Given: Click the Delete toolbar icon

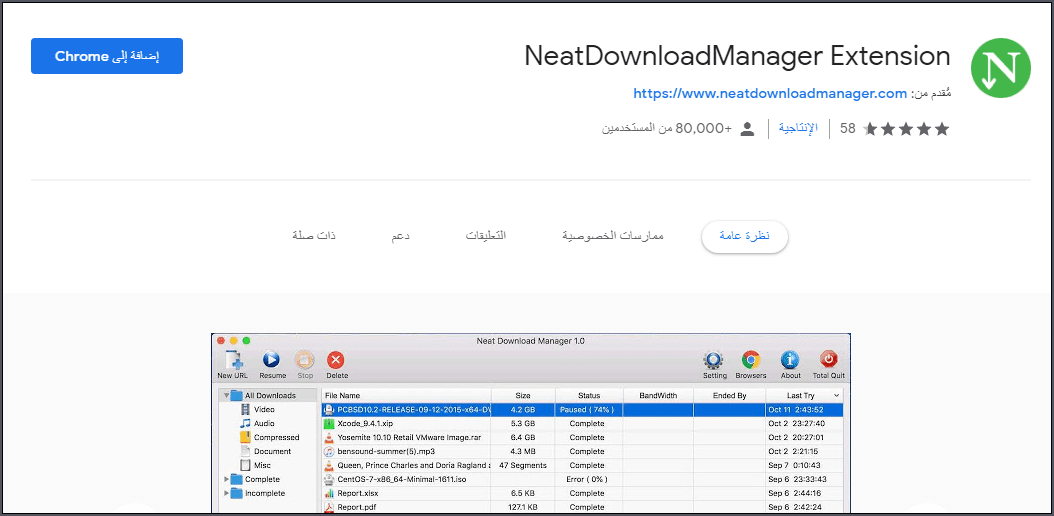Looking at the screenshot, I should point(336,359).
